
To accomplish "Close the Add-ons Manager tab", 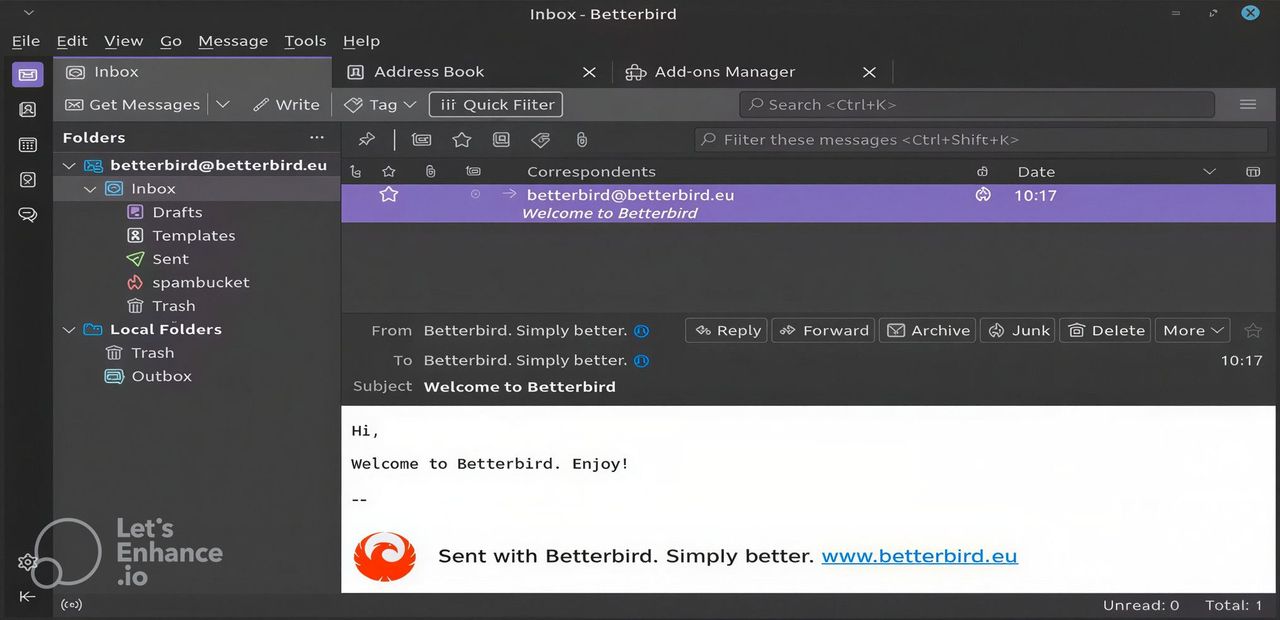I will [x=869, y=72].
